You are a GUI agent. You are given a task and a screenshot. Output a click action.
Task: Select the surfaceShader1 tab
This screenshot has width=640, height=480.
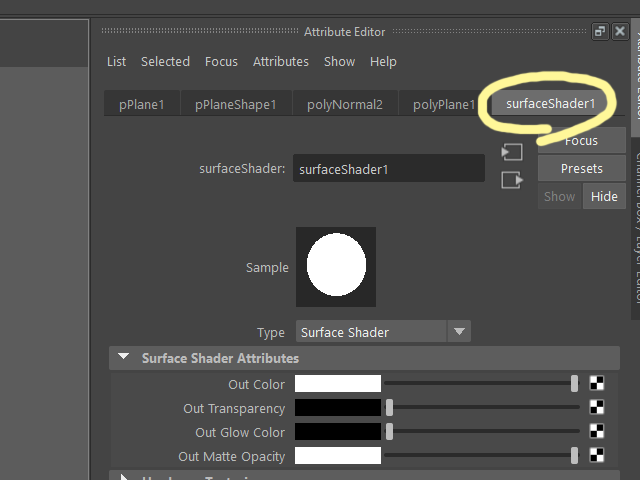tap(551, 104)
